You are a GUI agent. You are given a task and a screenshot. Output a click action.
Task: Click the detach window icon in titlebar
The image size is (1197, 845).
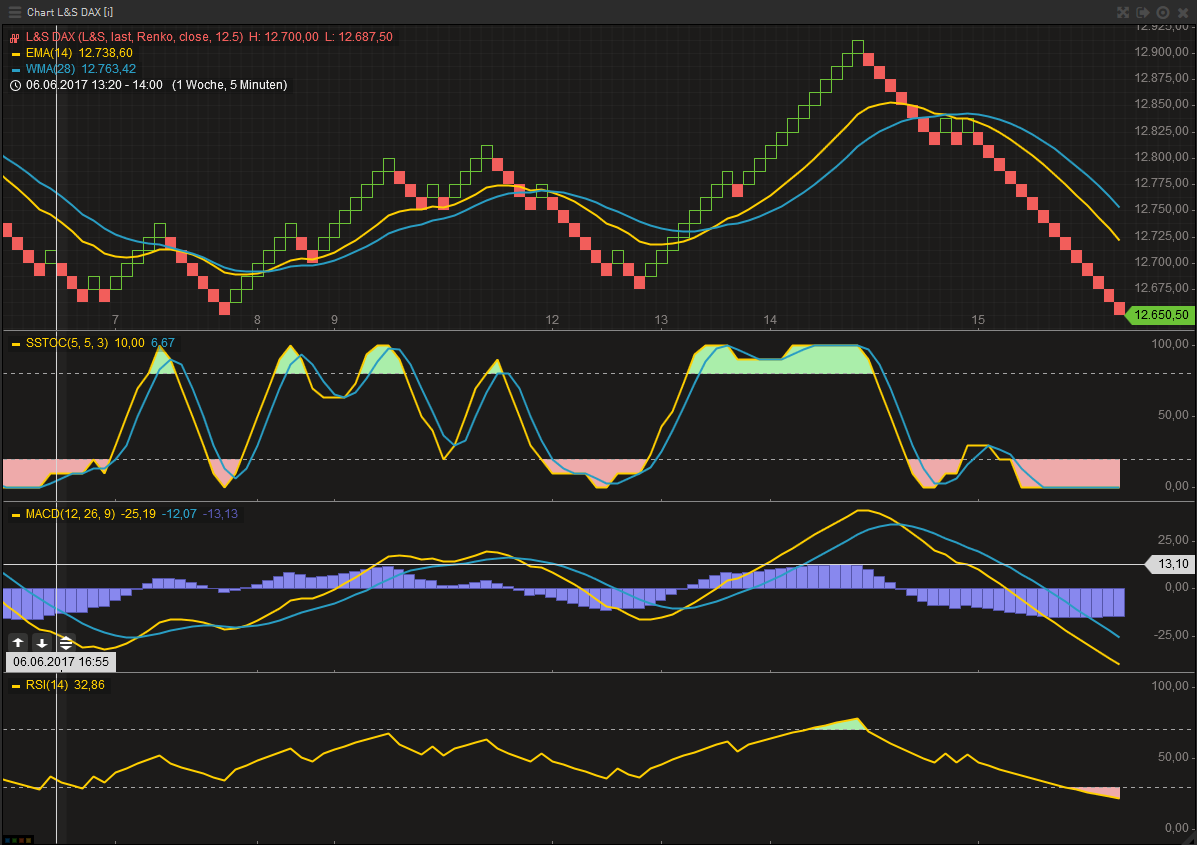1142,12
